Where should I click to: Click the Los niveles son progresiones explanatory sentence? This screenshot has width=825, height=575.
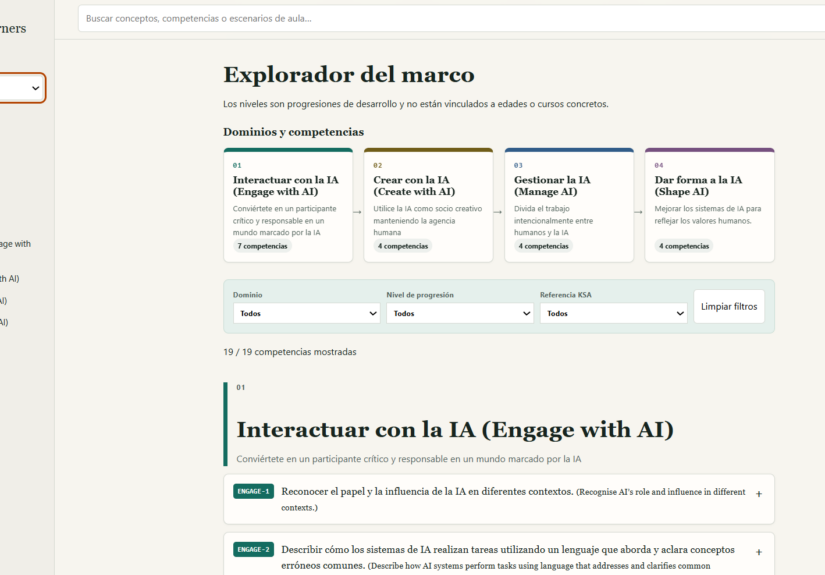416,104
